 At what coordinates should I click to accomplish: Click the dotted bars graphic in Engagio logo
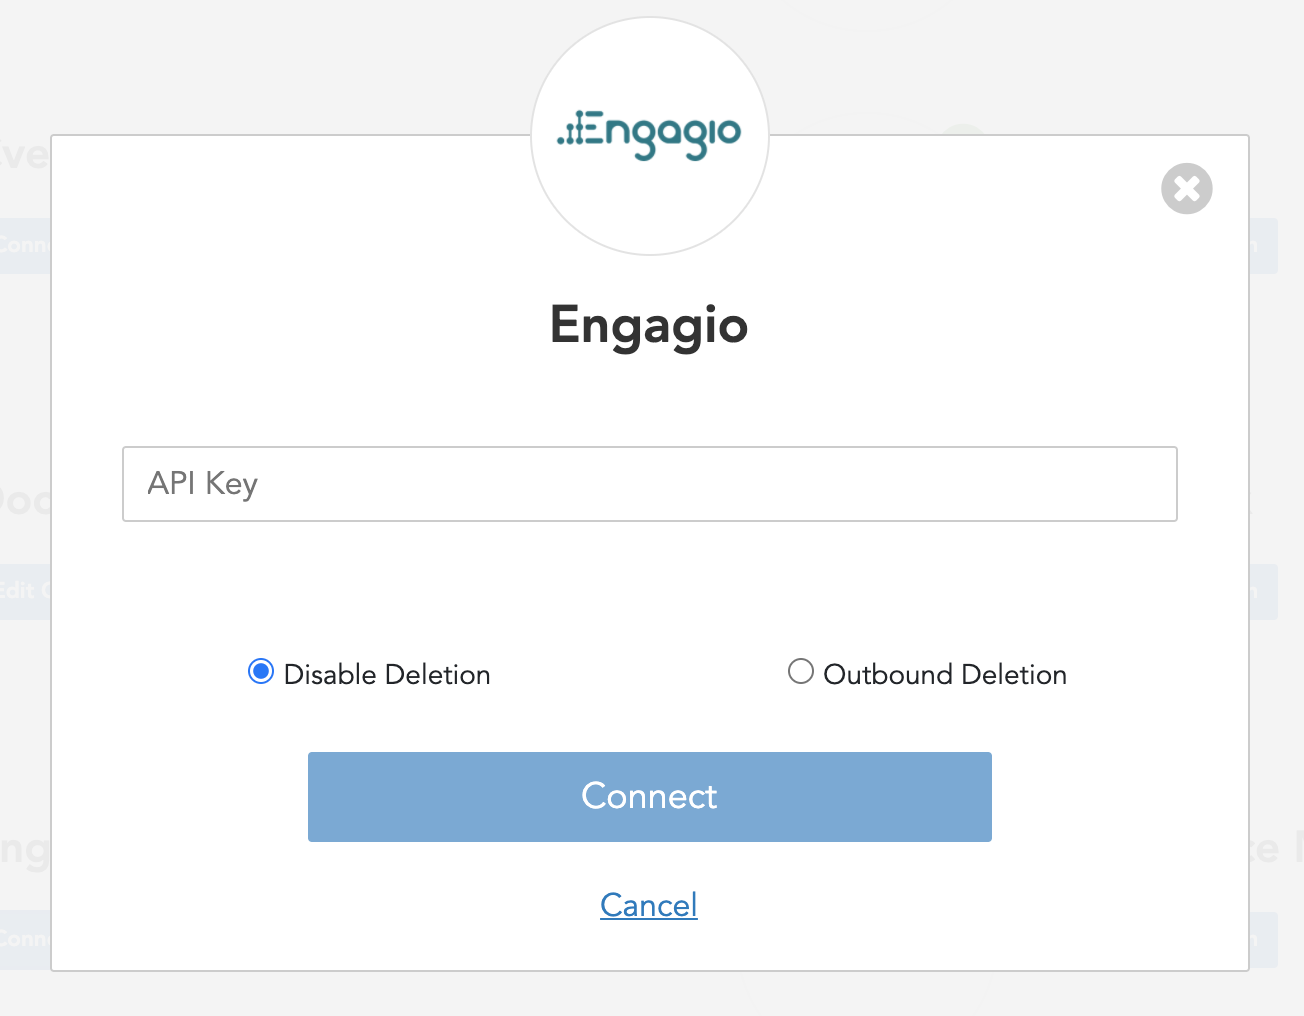[x=570, y=132]
